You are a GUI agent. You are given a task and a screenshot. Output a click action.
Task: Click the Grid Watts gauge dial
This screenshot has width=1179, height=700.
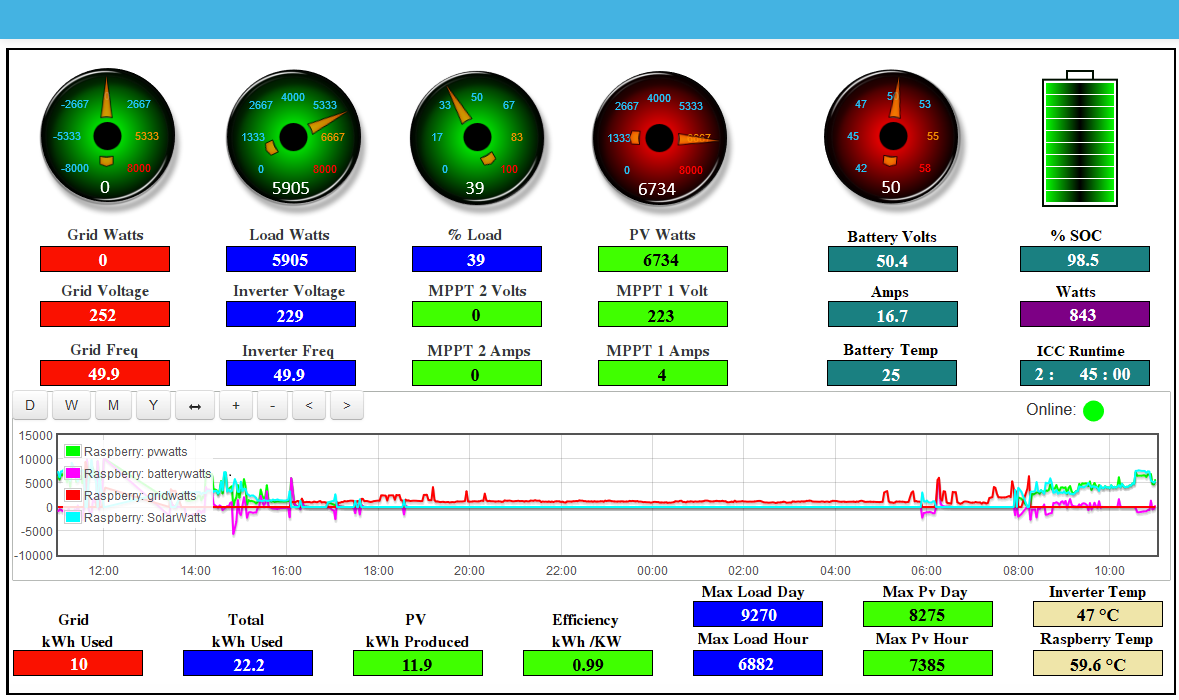click(x=107, y=136)
